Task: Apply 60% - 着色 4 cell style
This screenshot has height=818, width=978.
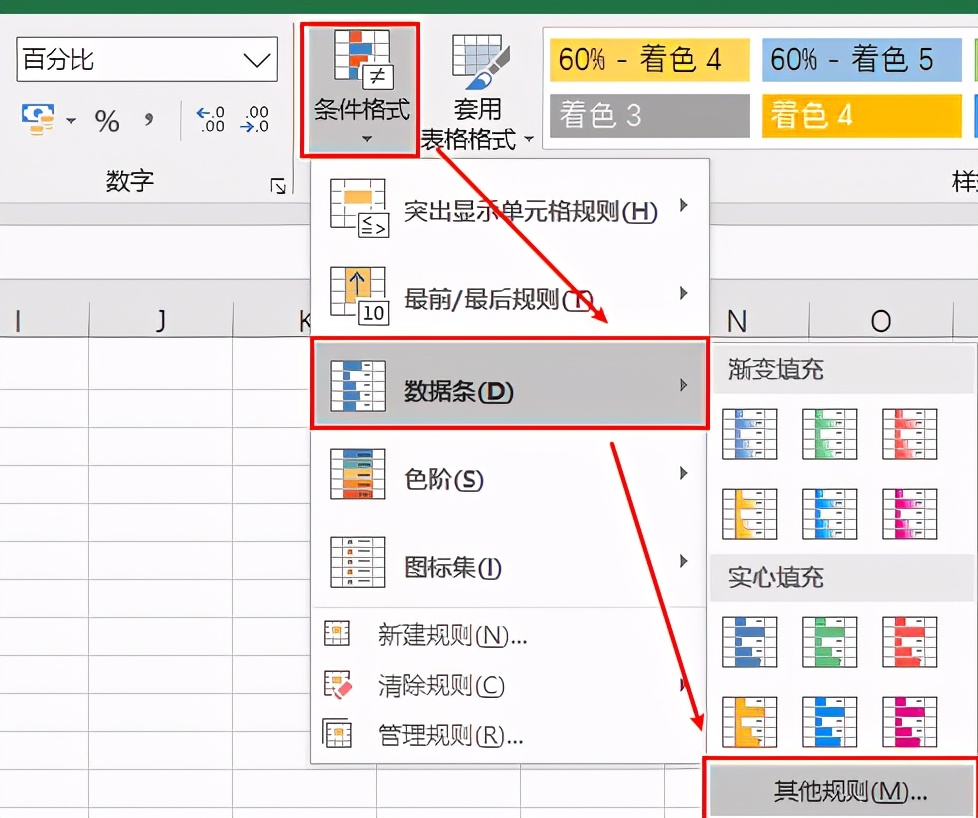Action: pyautogui.click(x=649, y=60)
